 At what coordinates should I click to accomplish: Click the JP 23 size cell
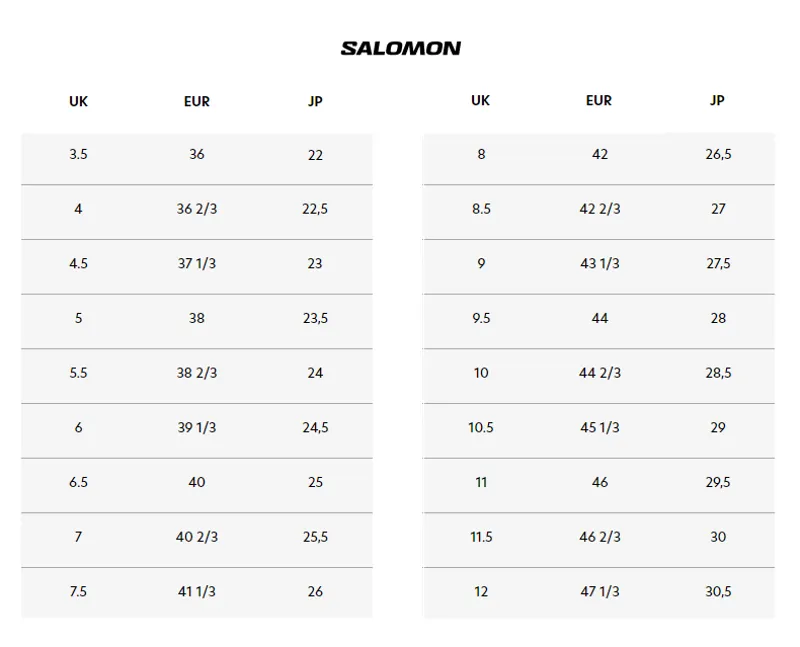click(x=315, y=263)
